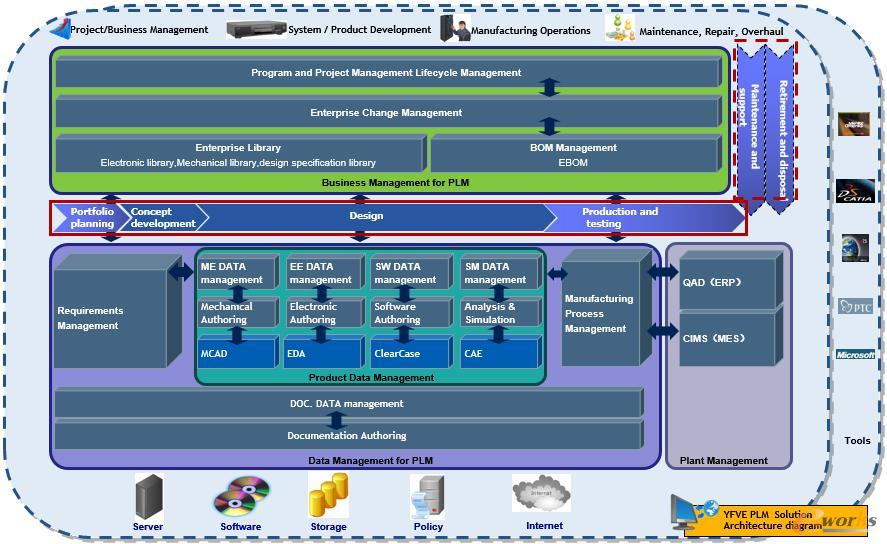The width and height of the screenshot is (887, 544).
Task: Select the Portfolio planning phase
Action: click(x=88, y=217)
